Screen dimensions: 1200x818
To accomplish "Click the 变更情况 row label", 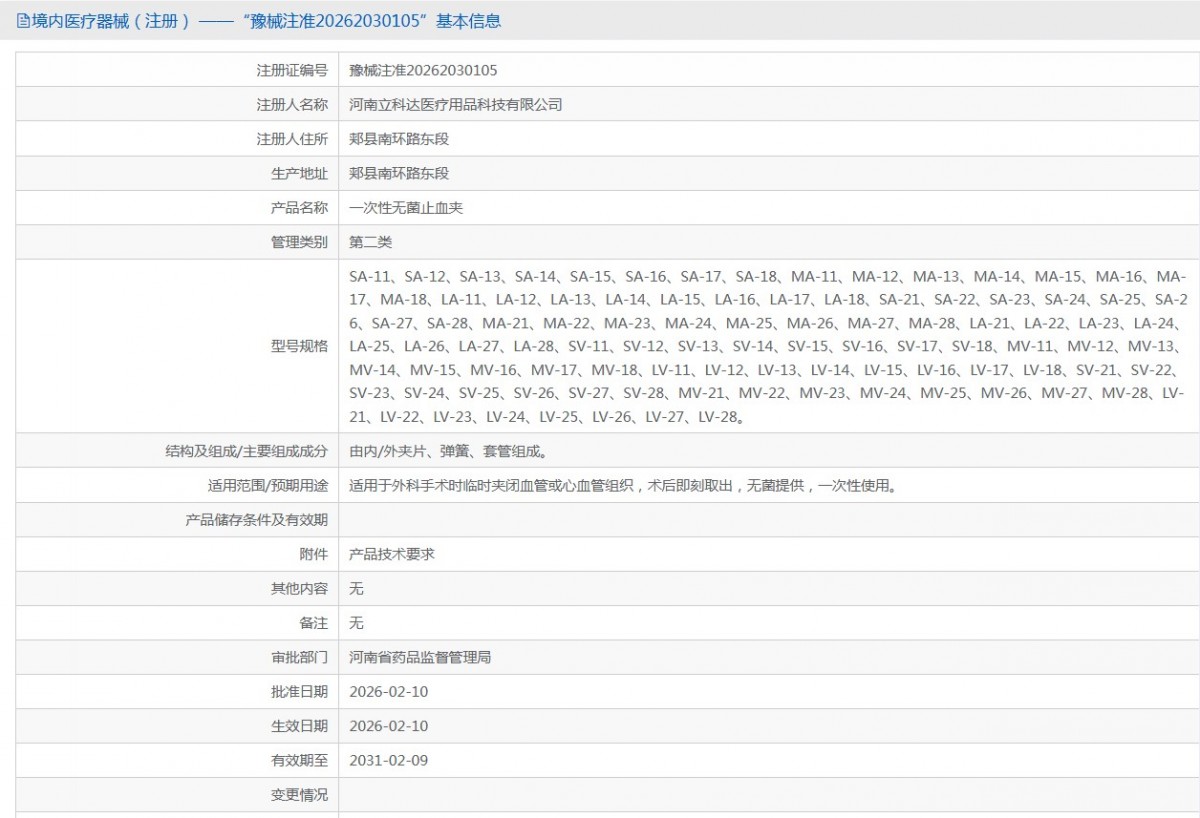I will point(298,795).
